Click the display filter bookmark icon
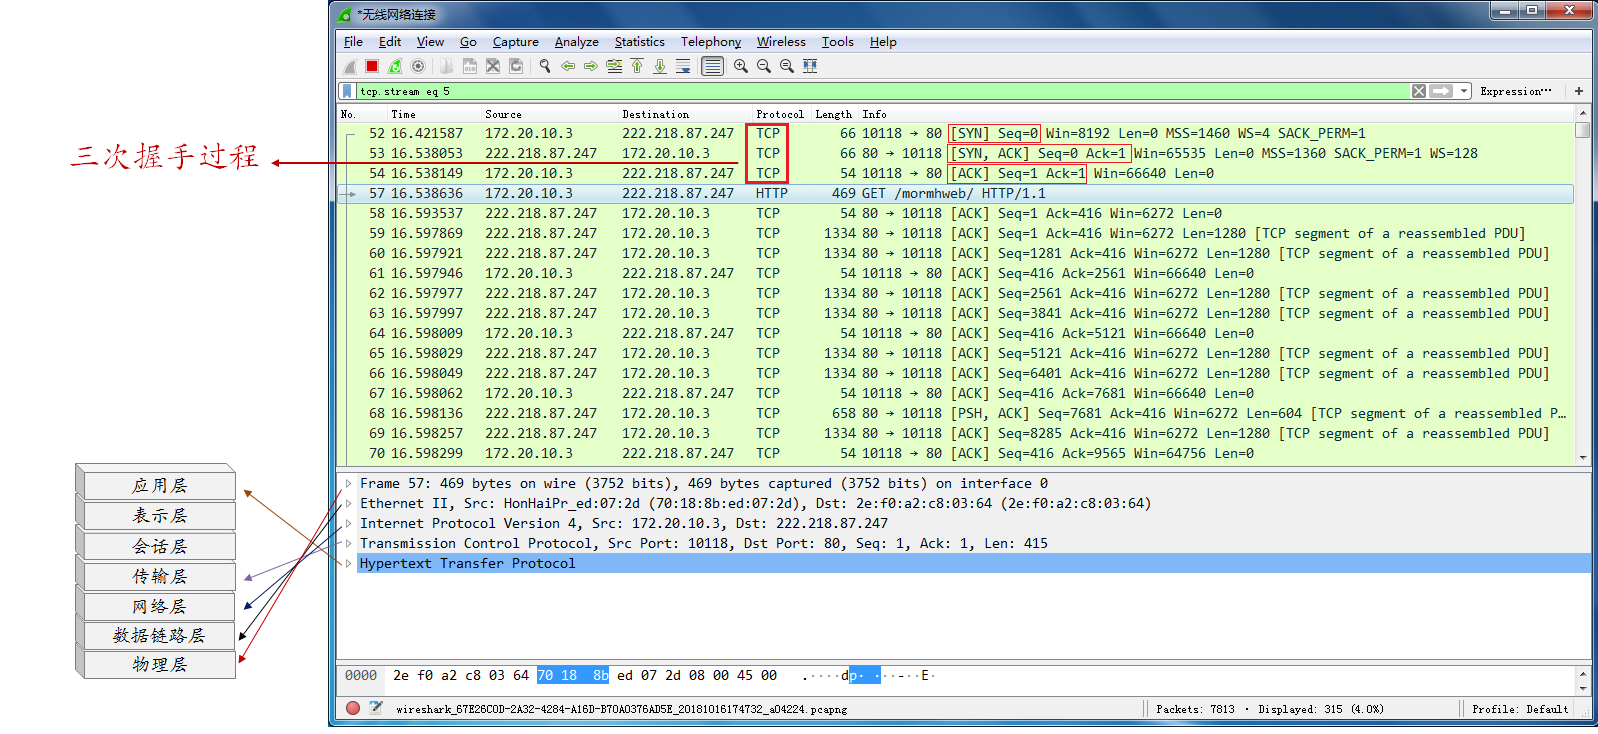This screenshot has height=734, width=1598. point(347,91)
